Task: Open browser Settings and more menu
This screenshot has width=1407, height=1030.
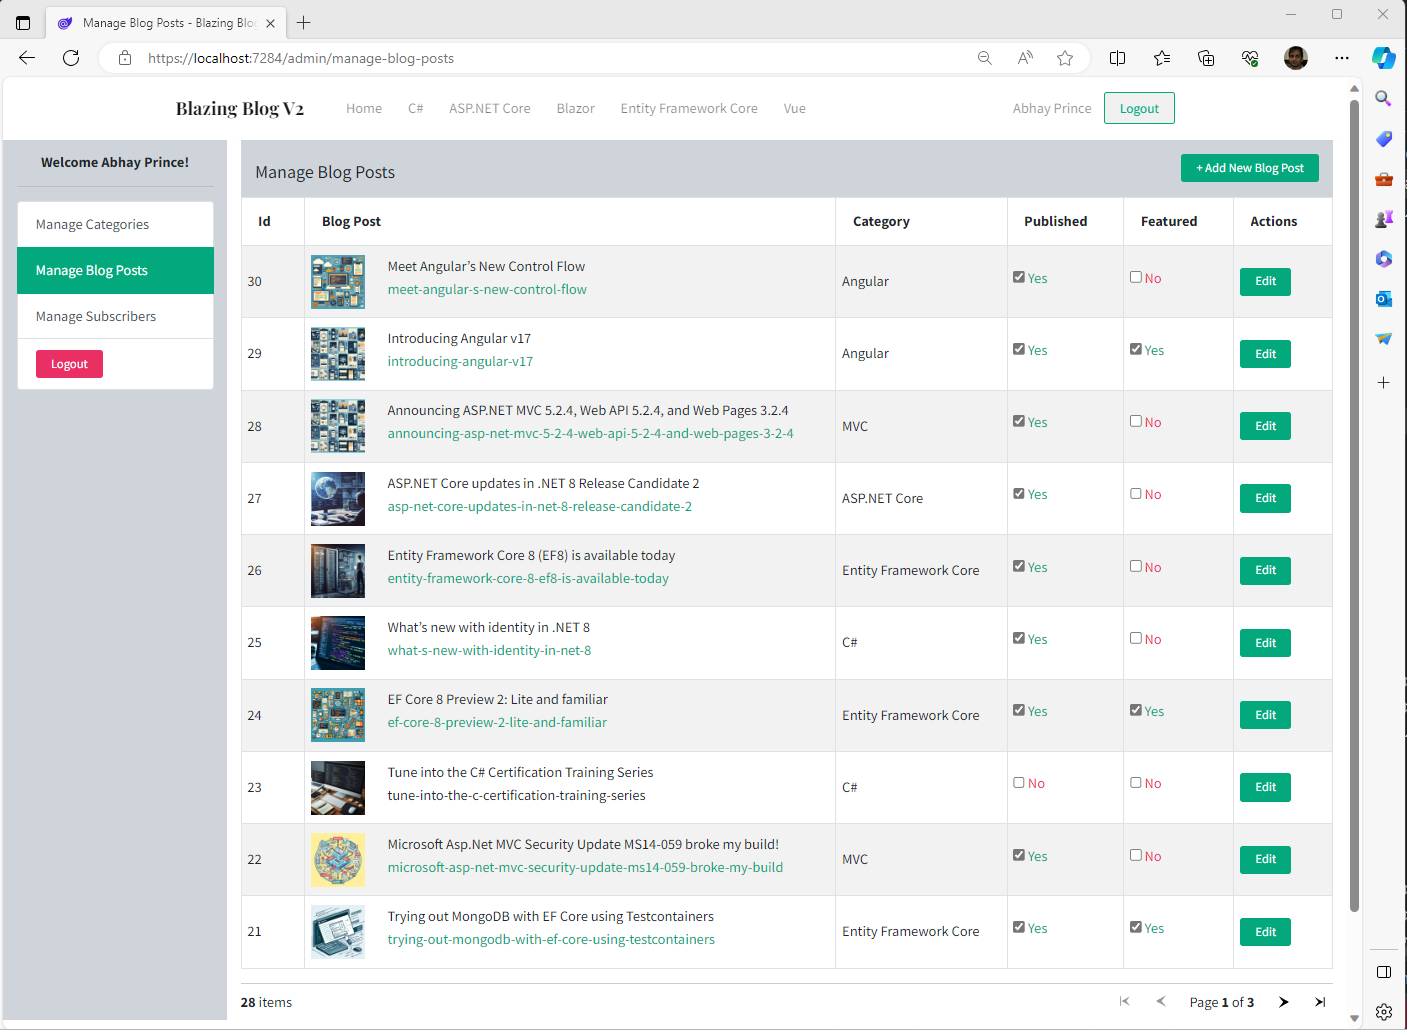Action: tap(1342, 58)
